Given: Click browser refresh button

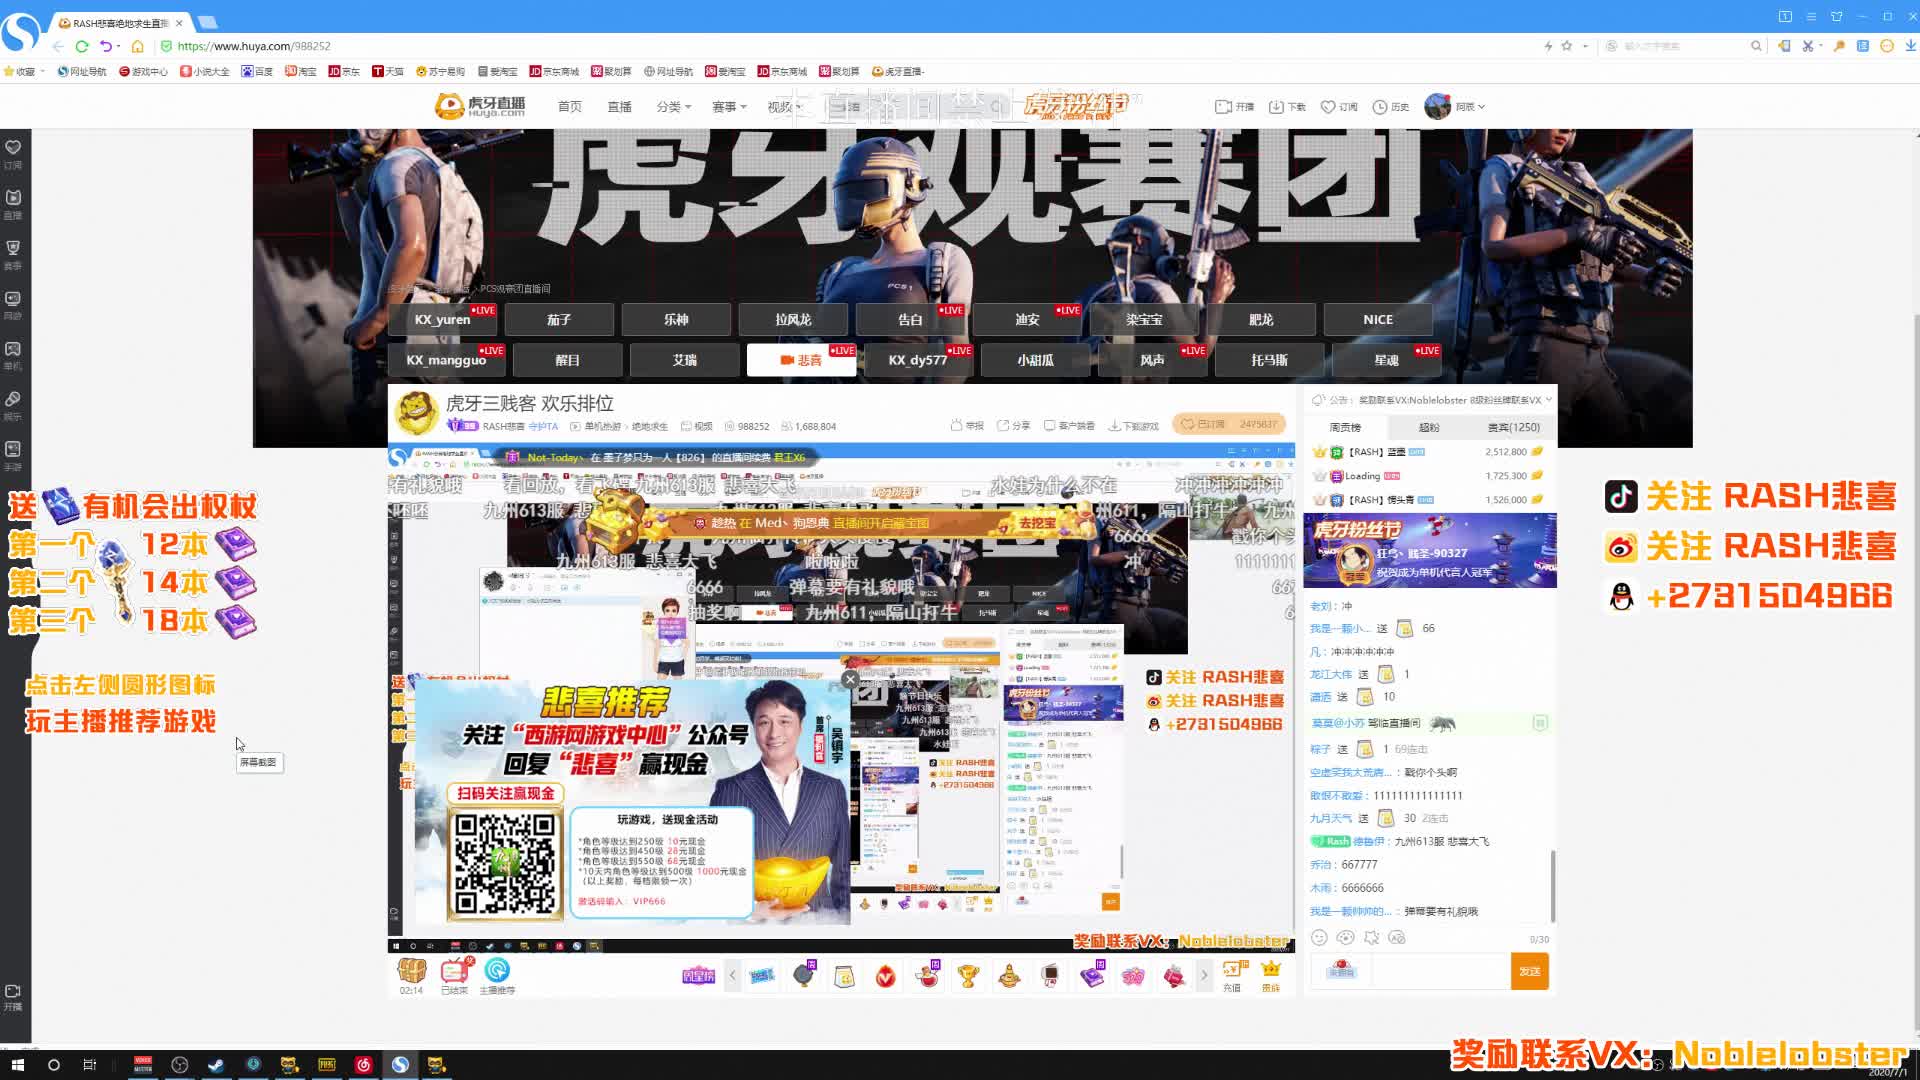Looking at the screenshot, I should point(82,46).
